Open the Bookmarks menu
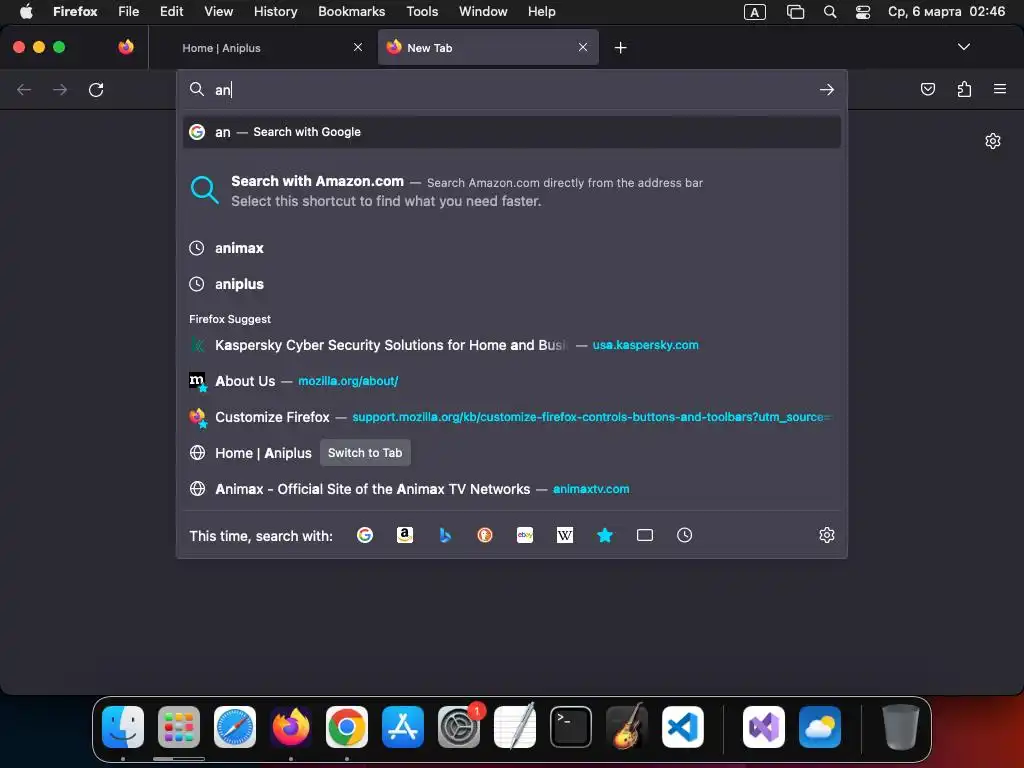 (x=351, y=11)
